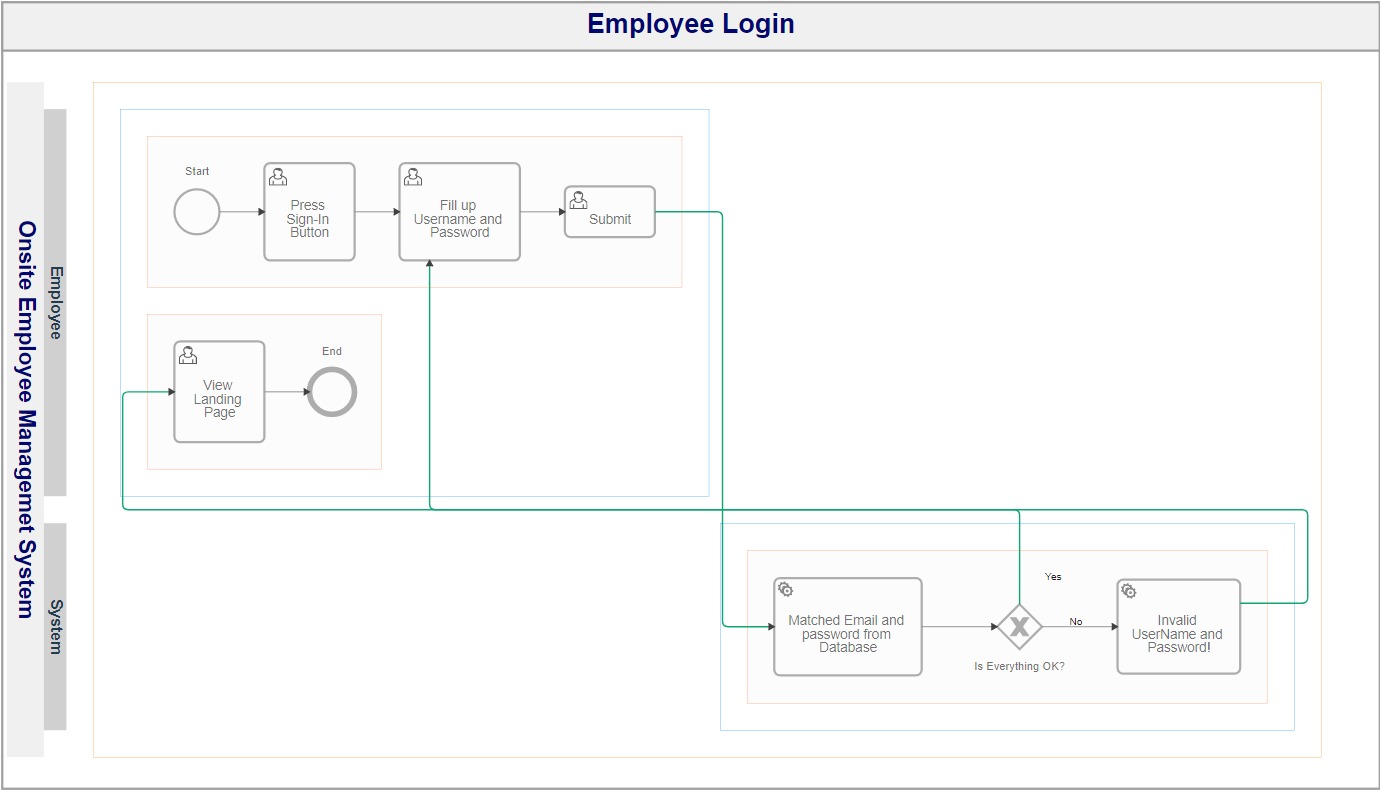Click gear icon on Matched Email task
The width and height of the screenshot is (1380, 790).
pos(786,590)
